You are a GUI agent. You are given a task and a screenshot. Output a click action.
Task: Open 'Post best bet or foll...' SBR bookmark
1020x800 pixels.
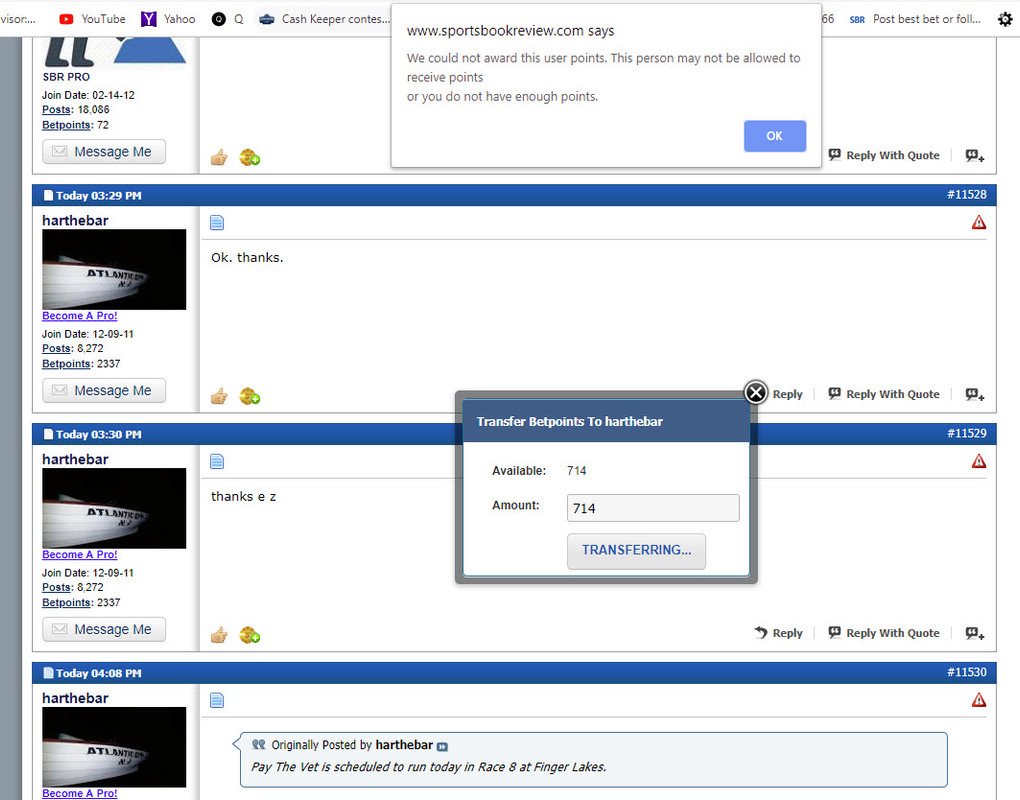click(x=915, y=19)
